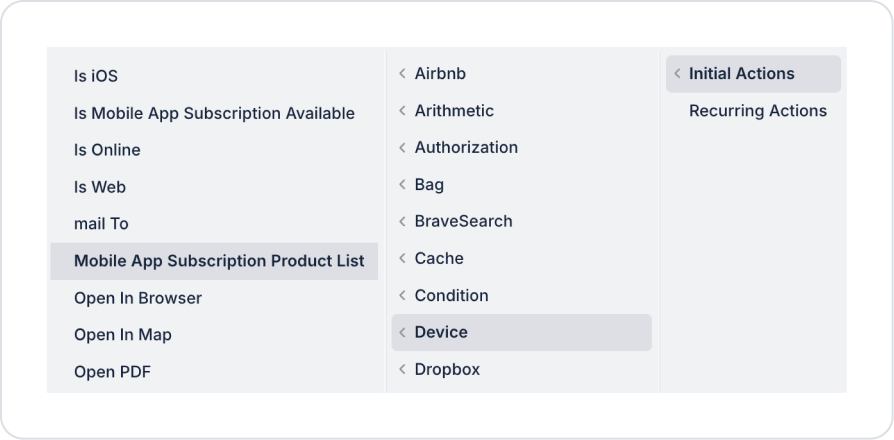Click the chevron beside Arithmetic
Image resolution: width=894 pixels, height=440 pixels.
[402, 111]
